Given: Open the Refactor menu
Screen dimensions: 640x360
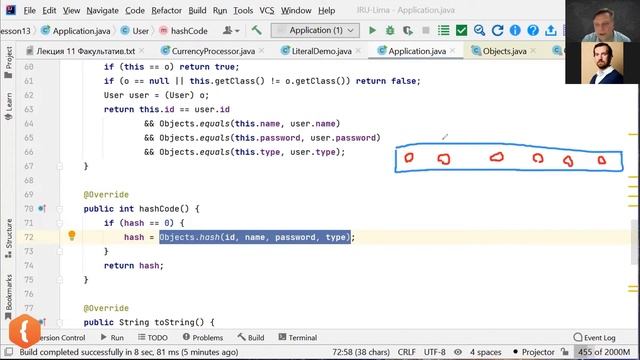Looking at the screenshot, I should pyautogui.click(x=167, y=10).
